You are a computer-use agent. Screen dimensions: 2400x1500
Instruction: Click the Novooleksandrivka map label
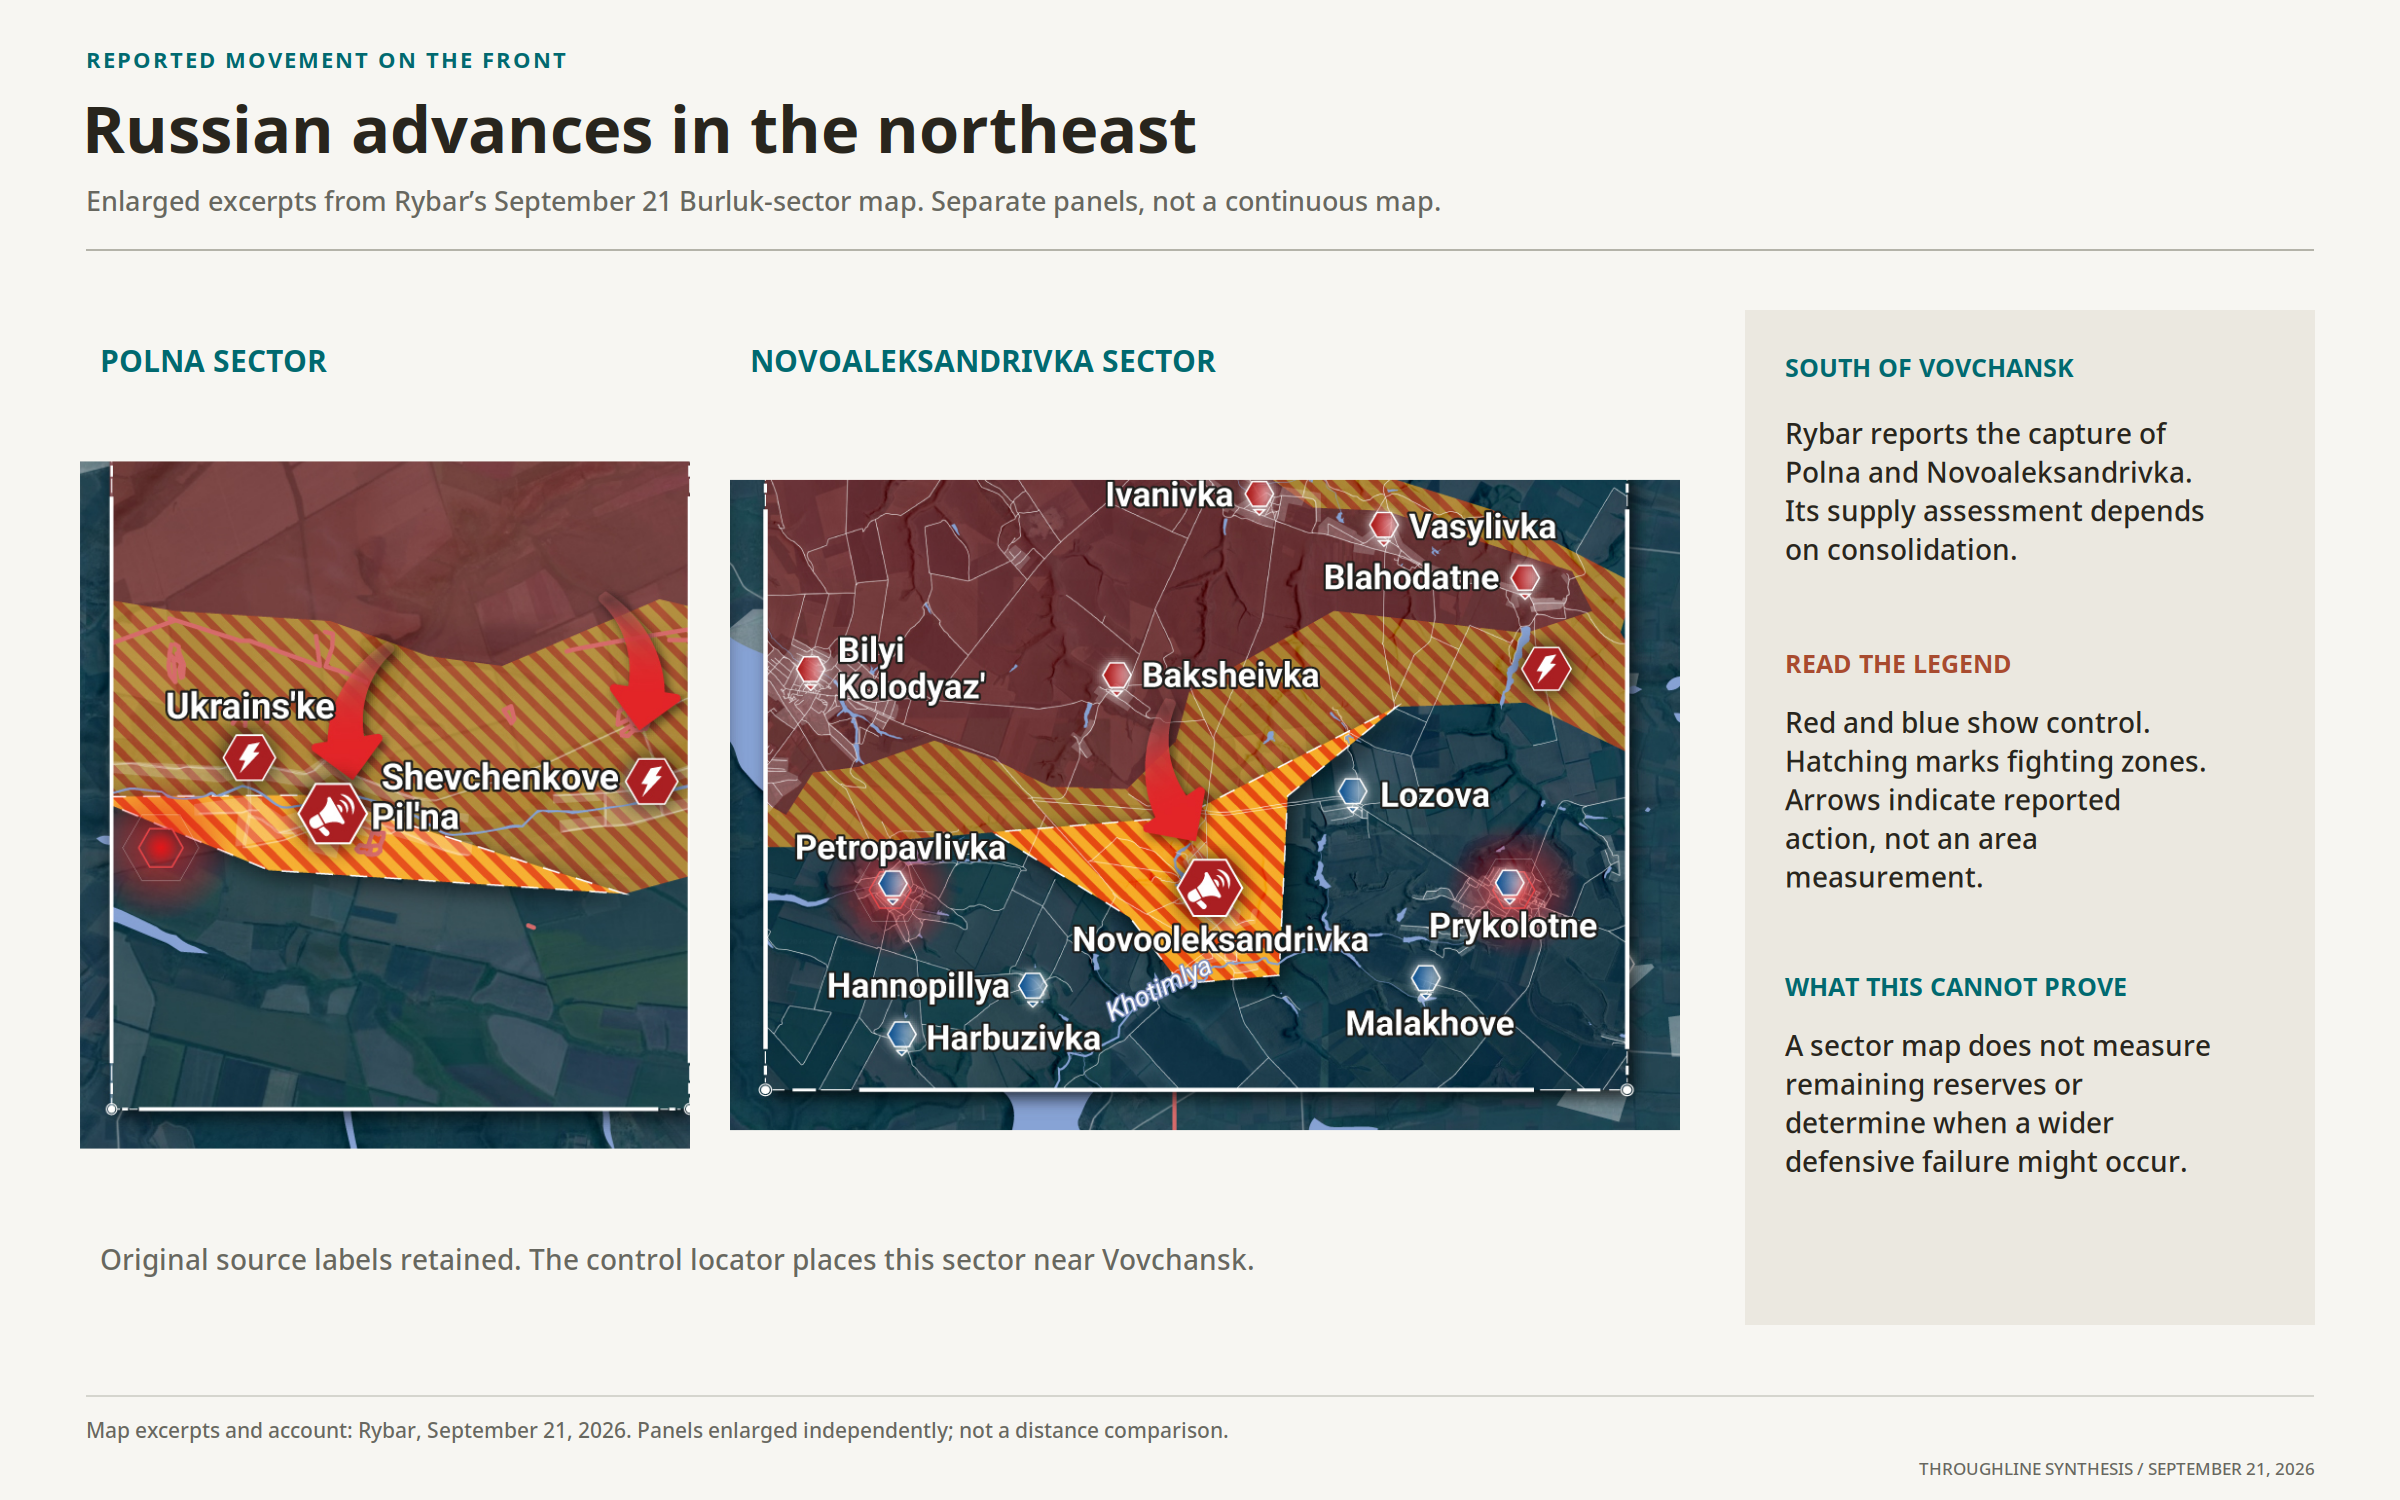click(1220, 939)
